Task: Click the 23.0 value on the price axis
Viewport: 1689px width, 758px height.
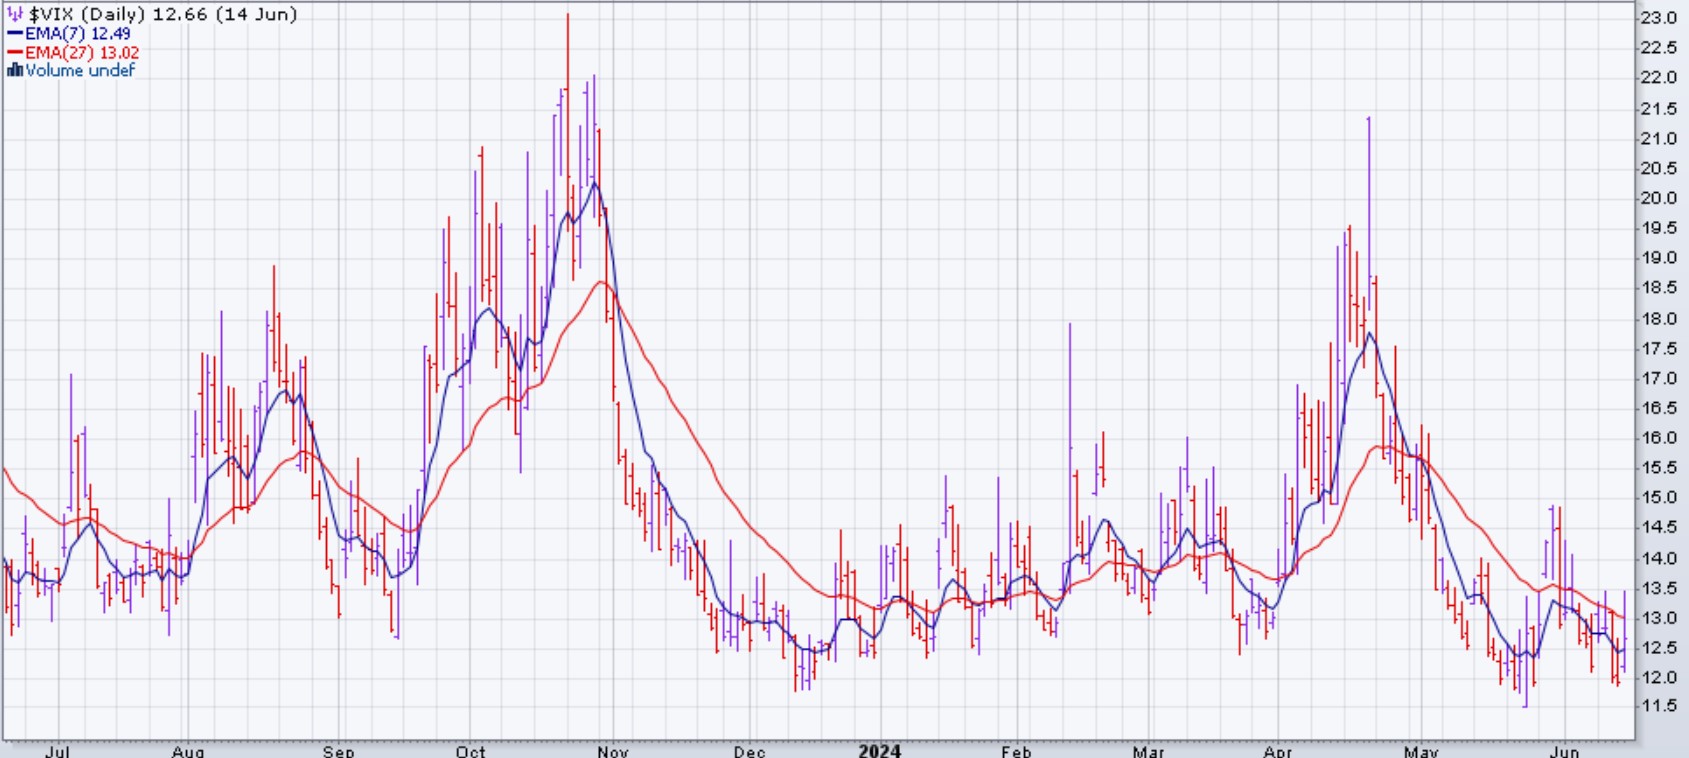Action: 1658,18
